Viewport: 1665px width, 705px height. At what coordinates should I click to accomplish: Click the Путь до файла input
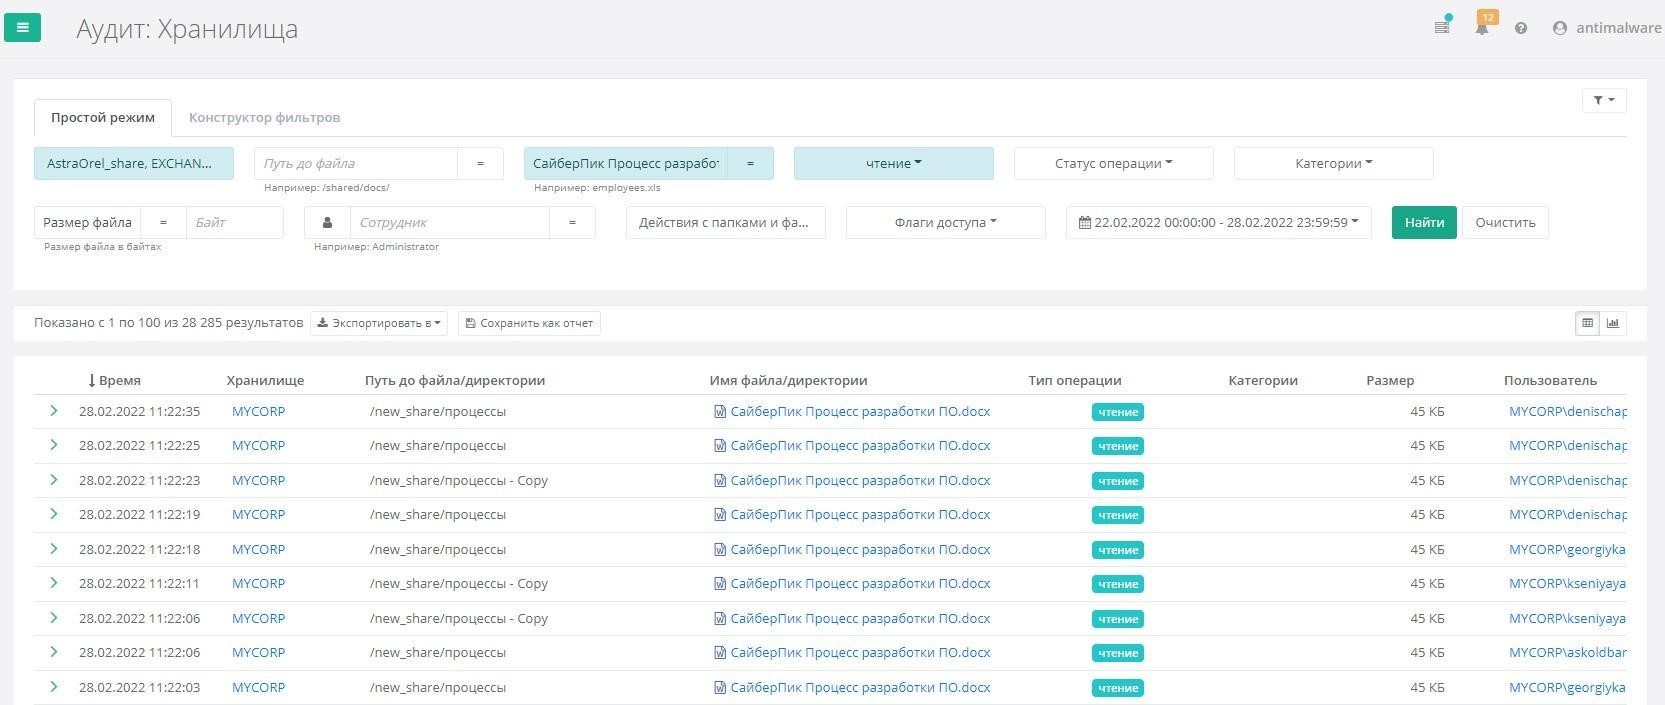(356, 163)
